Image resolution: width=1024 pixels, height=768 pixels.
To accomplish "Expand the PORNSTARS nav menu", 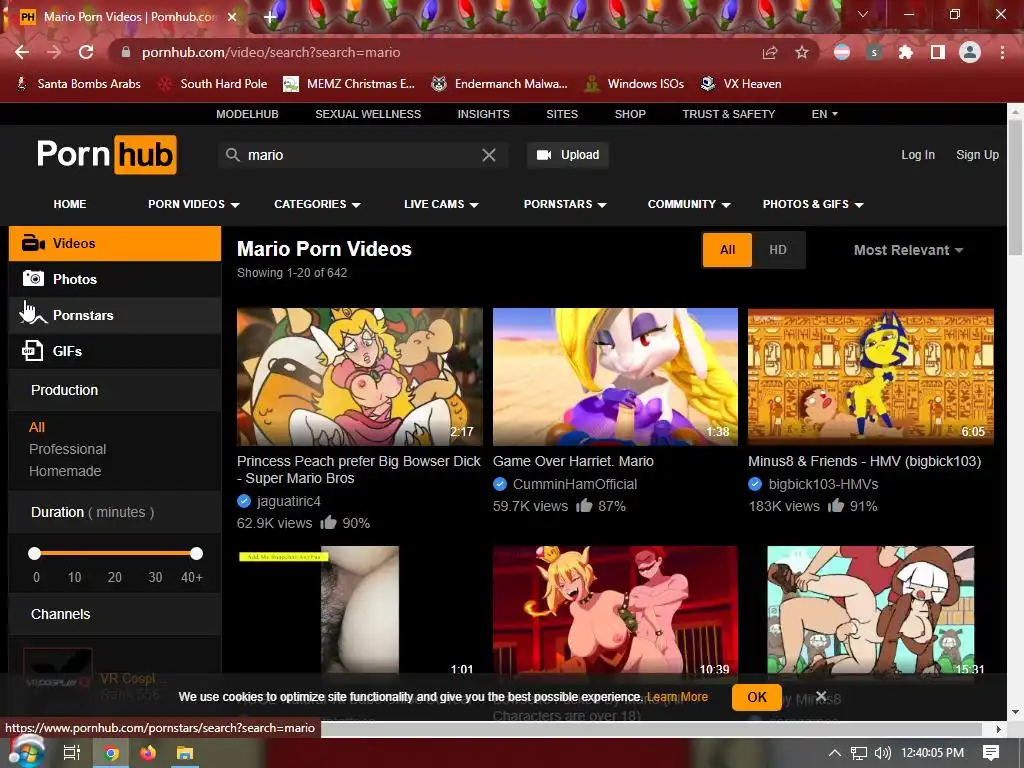I will (x=566, y=204).
